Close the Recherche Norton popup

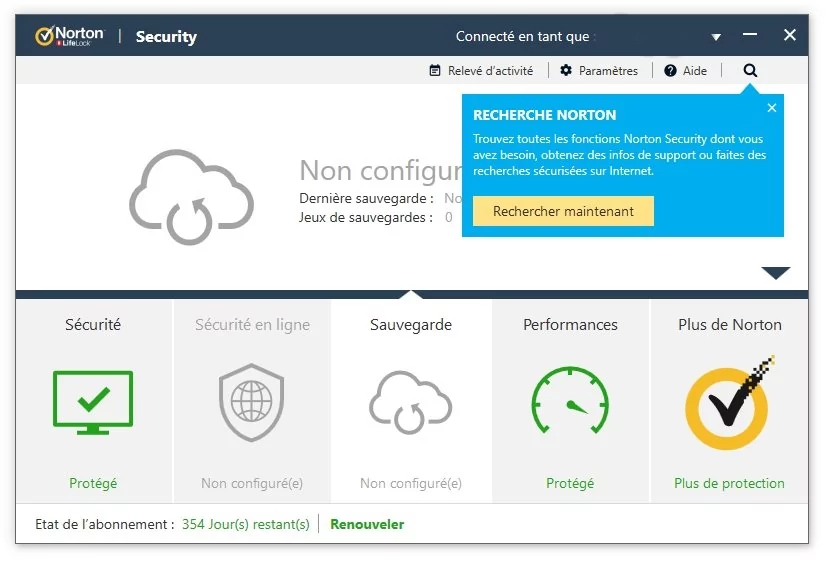[772, 108]
